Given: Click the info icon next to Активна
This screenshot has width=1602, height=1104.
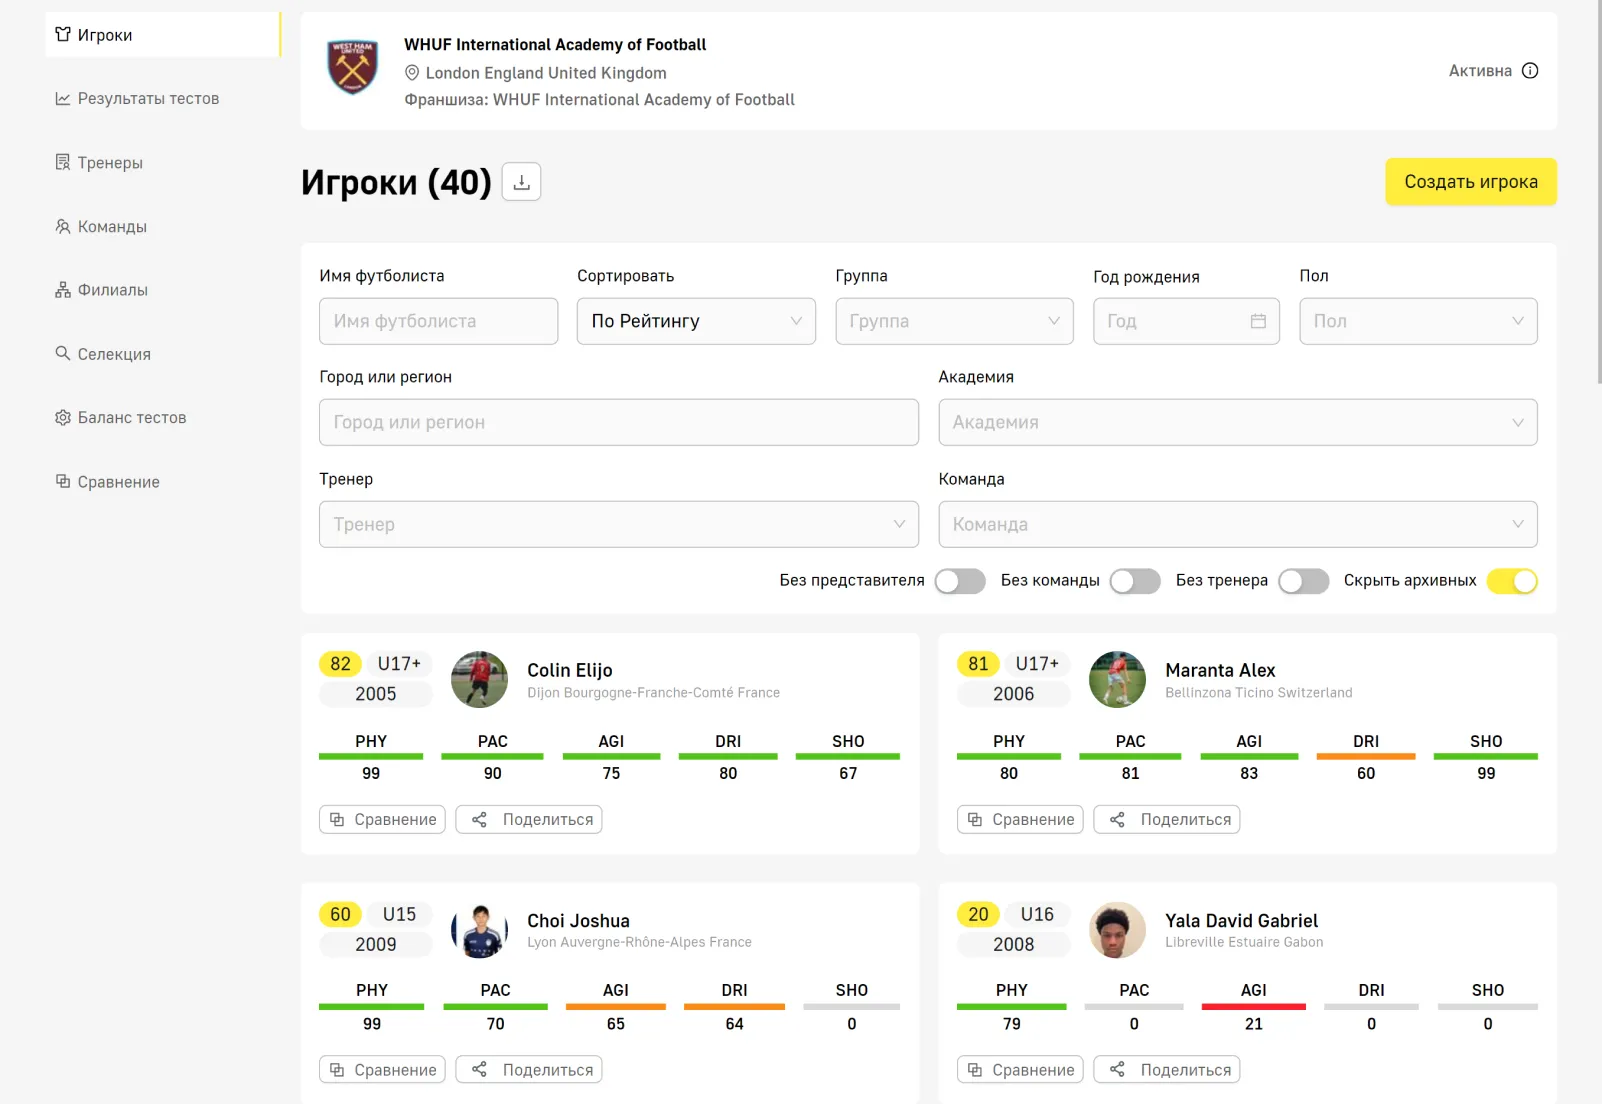Looking at the screenshot, I should tap(1530, 71).
